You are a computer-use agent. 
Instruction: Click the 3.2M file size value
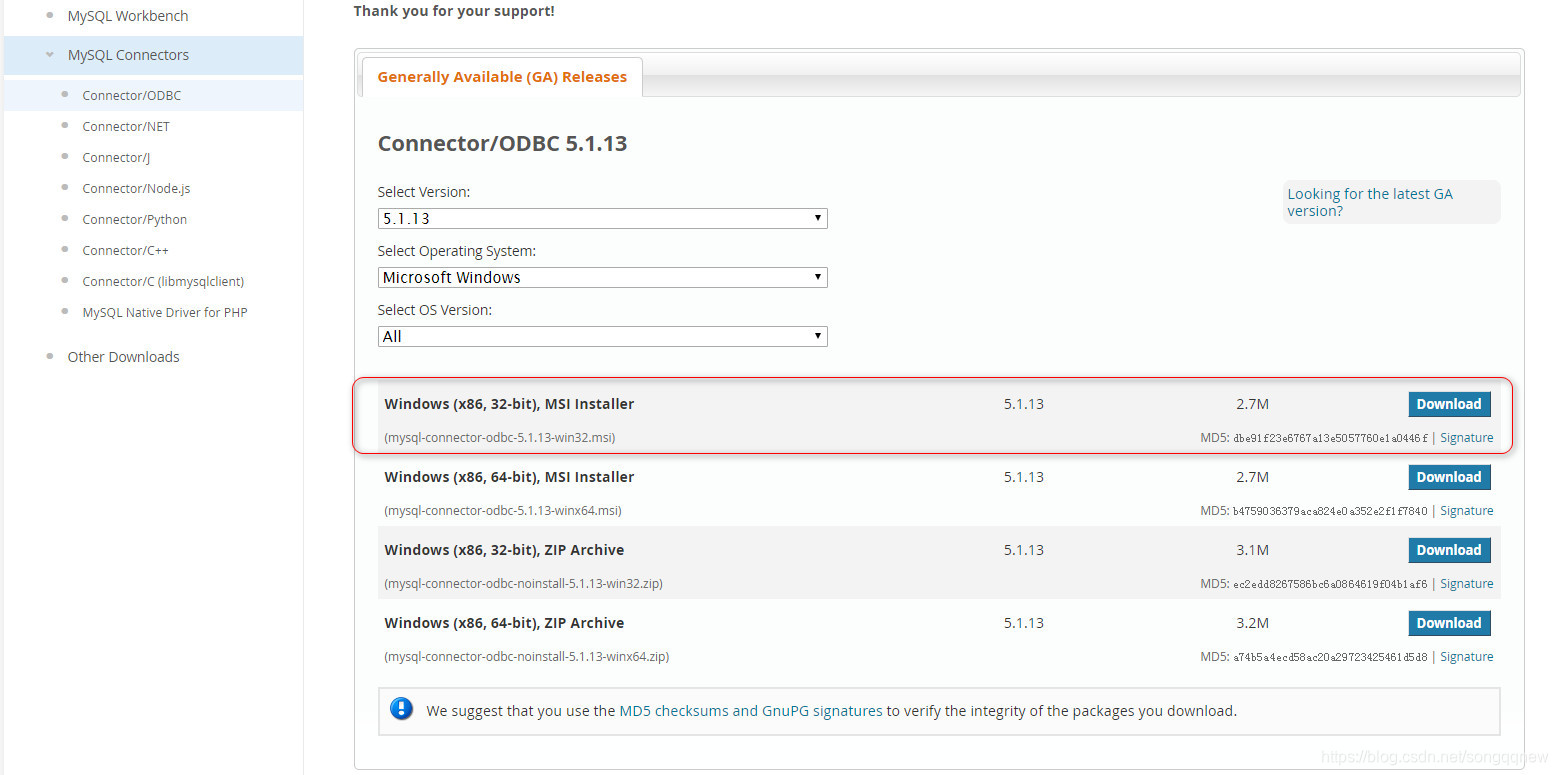tap(1252, 623)
